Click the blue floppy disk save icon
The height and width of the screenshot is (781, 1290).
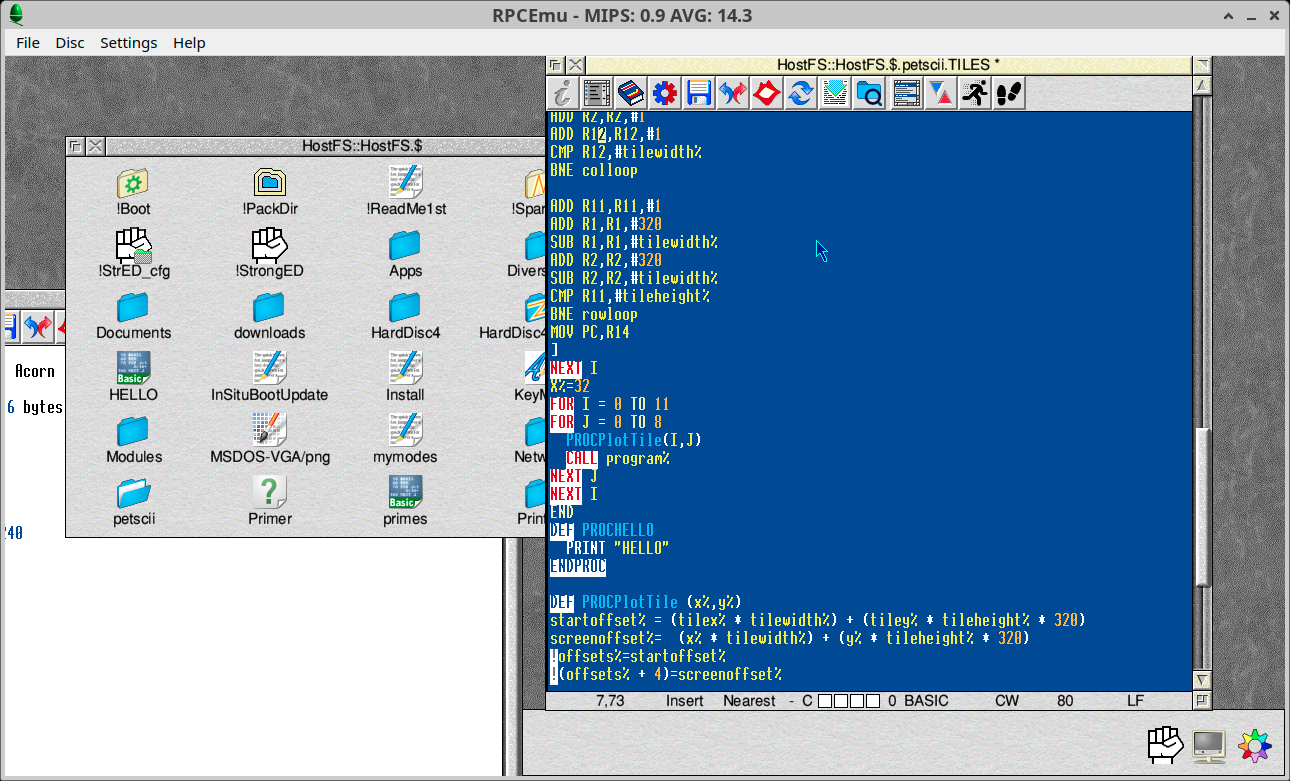pyautogui.click(x=699, y=93)
